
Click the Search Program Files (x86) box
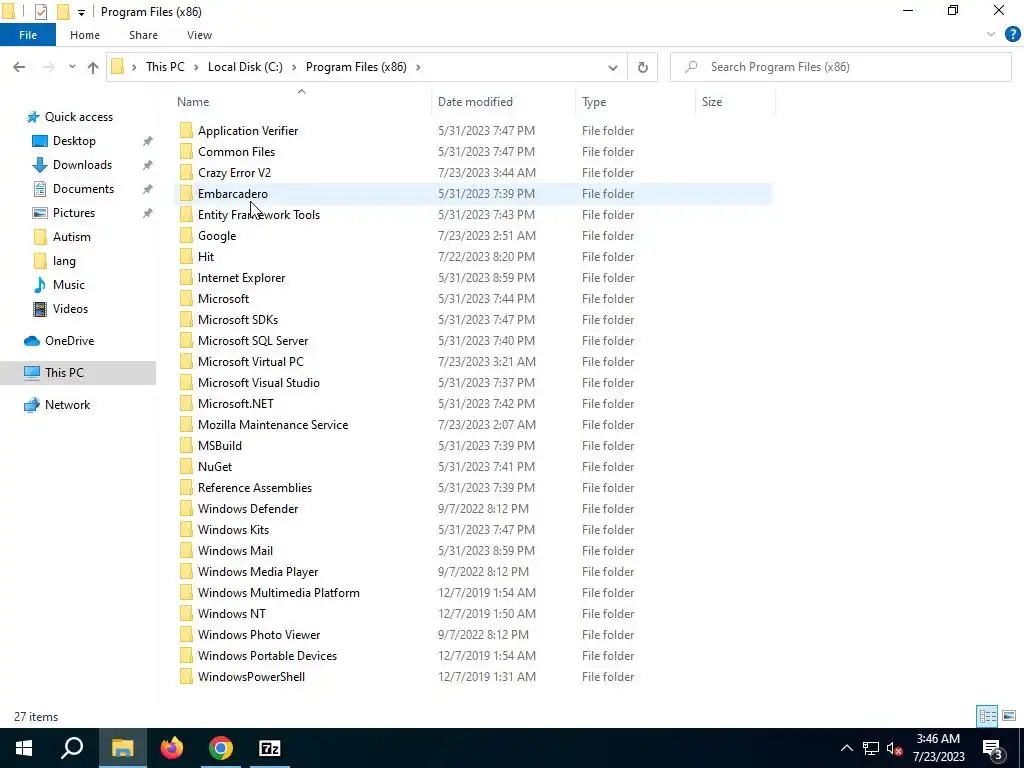pos(841,67)
